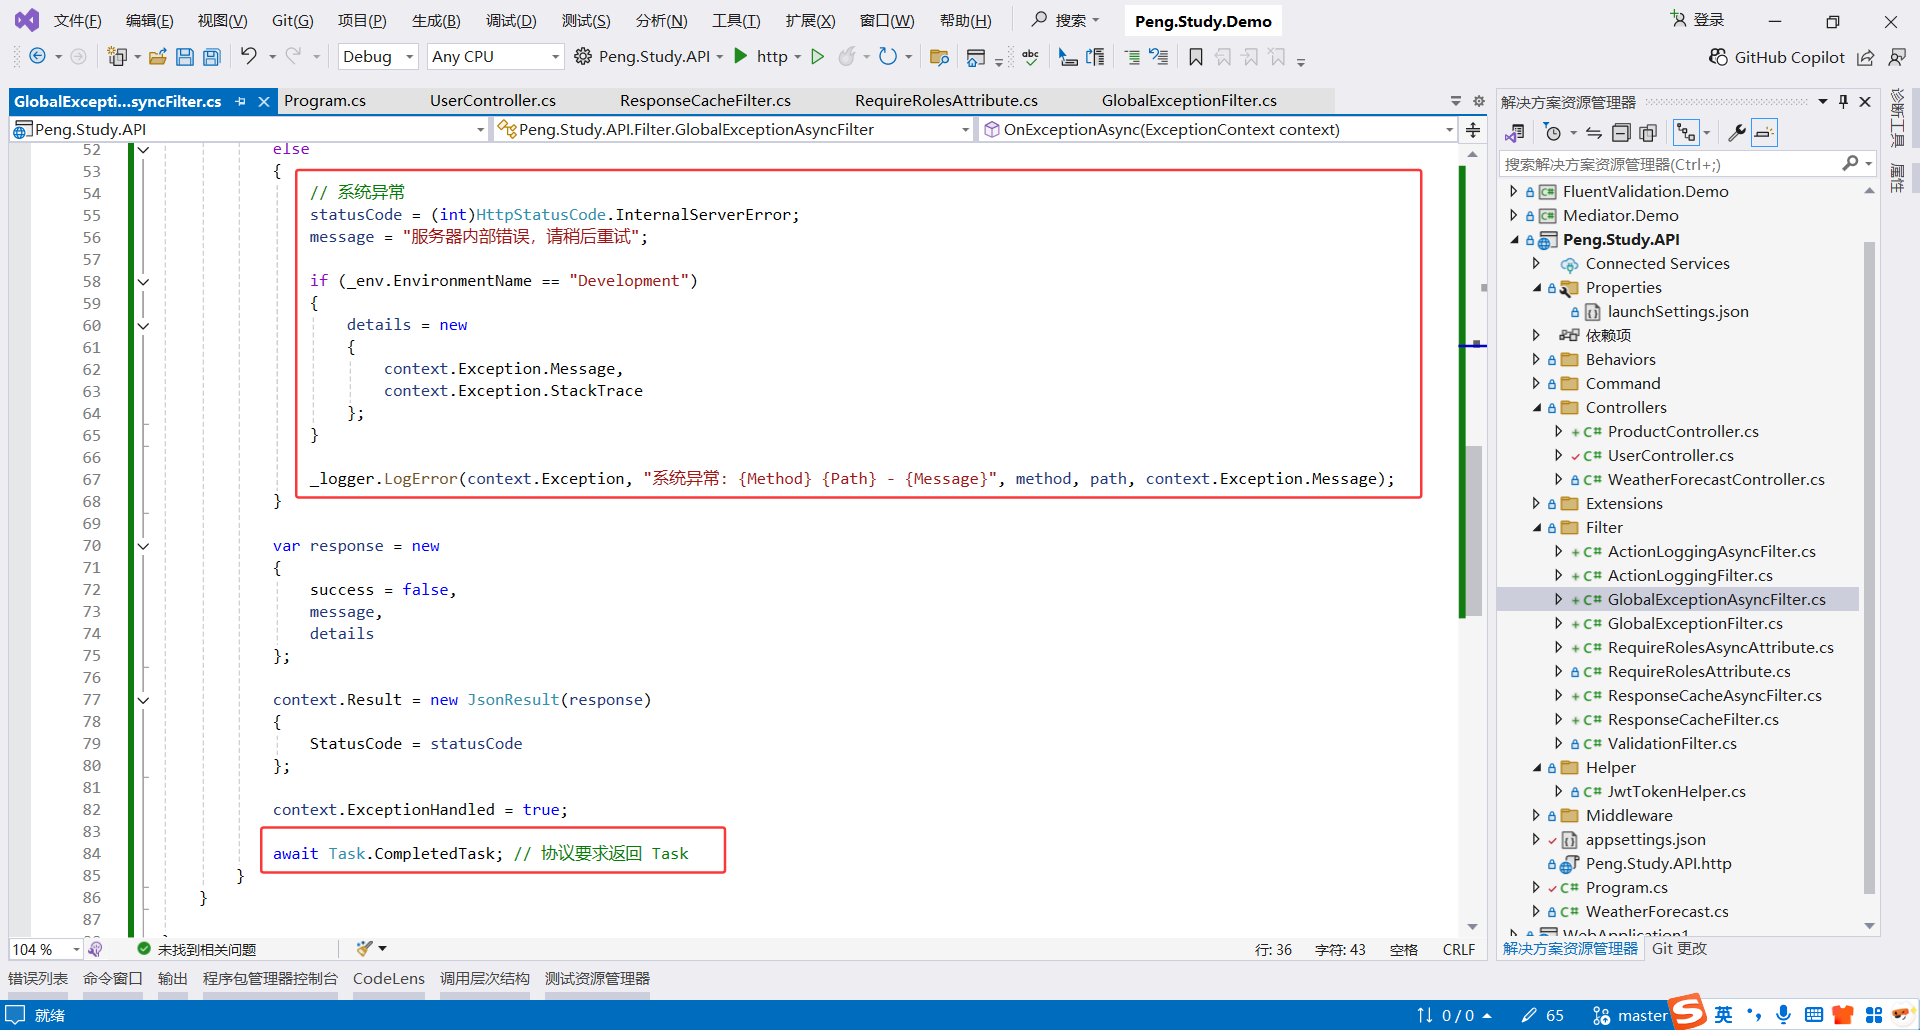Viewport: 1920px width, 1030px height.
Task: Undo the last edit
Action: click(x=249, y=56)
